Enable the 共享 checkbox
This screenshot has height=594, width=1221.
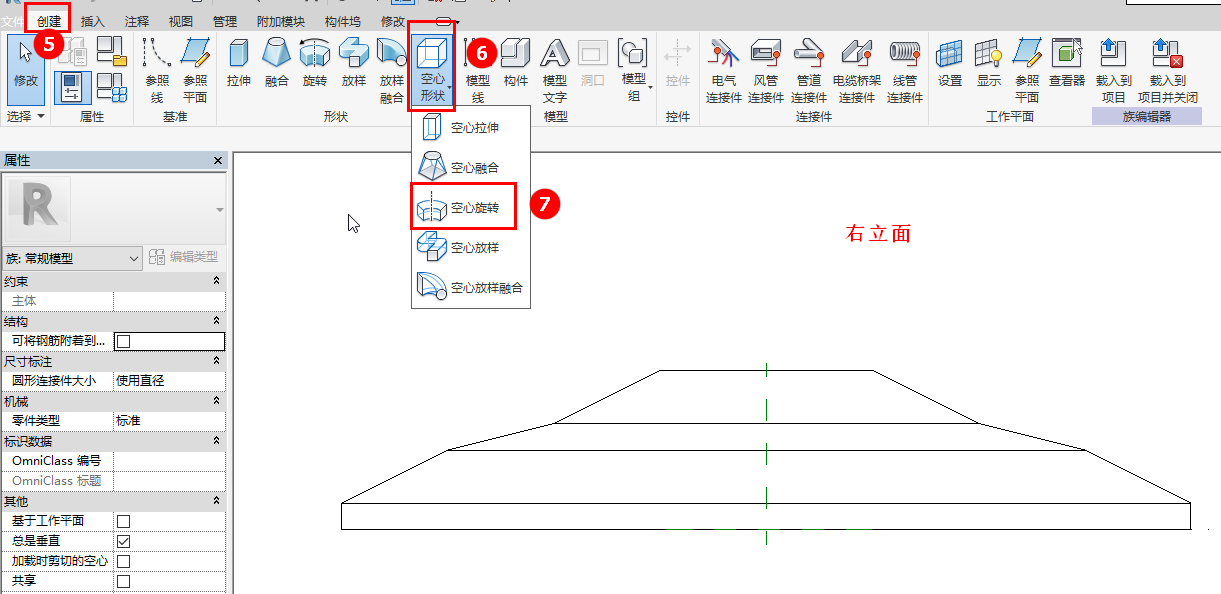(123, 581)
